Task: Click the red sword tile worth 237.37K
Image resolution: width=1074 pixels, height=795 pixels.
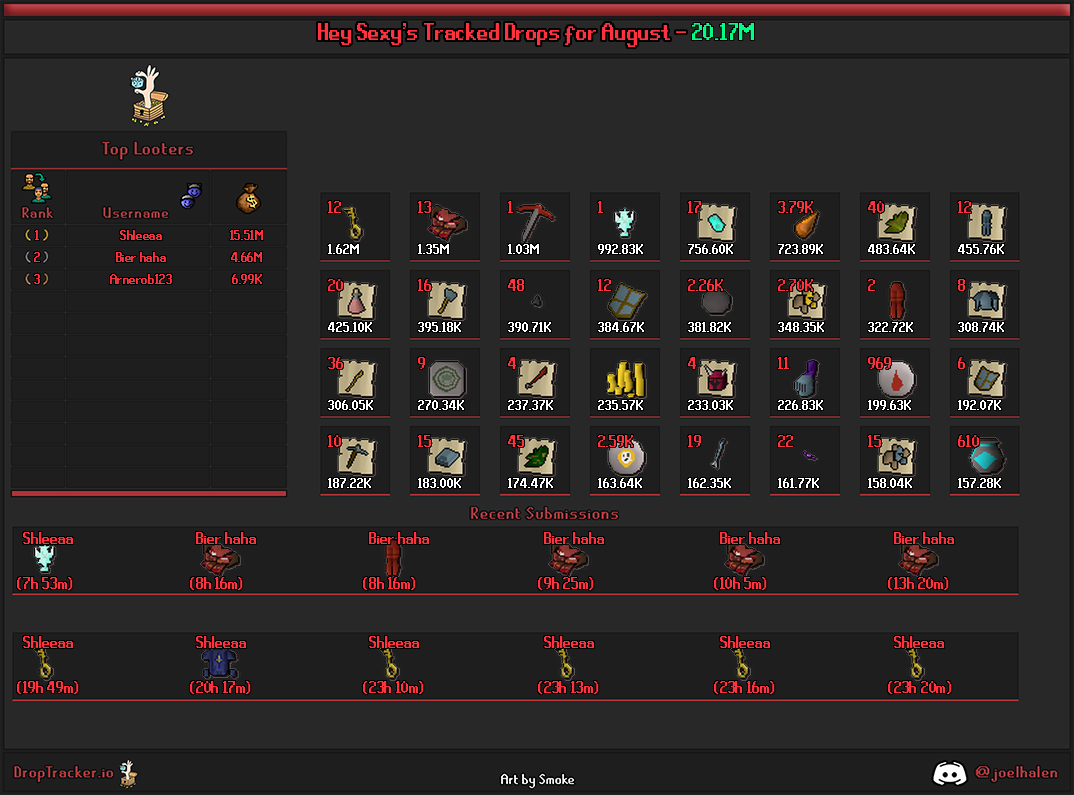Action: click(535, 383)
